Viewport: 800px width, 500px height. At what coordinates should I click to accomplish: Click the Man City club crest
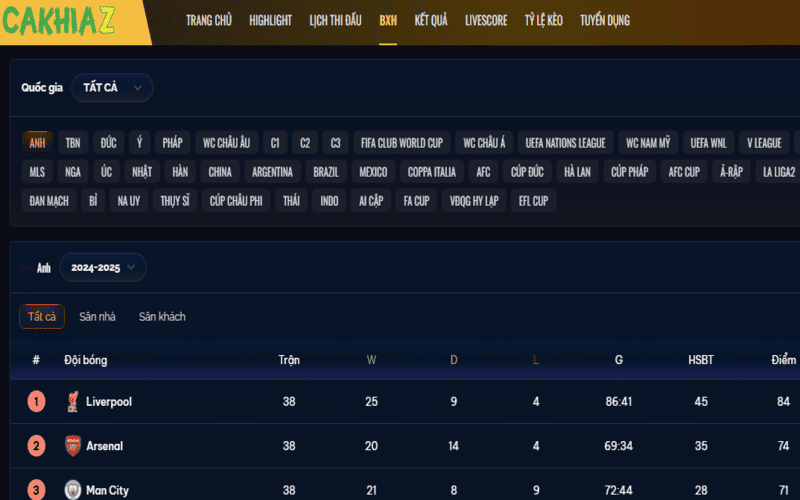click(x=73, y=490)
